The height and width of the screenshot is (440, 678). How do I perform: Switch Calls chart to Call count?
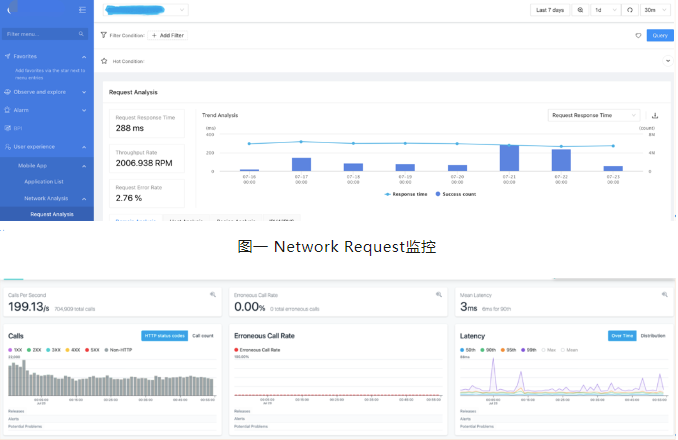coord(203,336)
